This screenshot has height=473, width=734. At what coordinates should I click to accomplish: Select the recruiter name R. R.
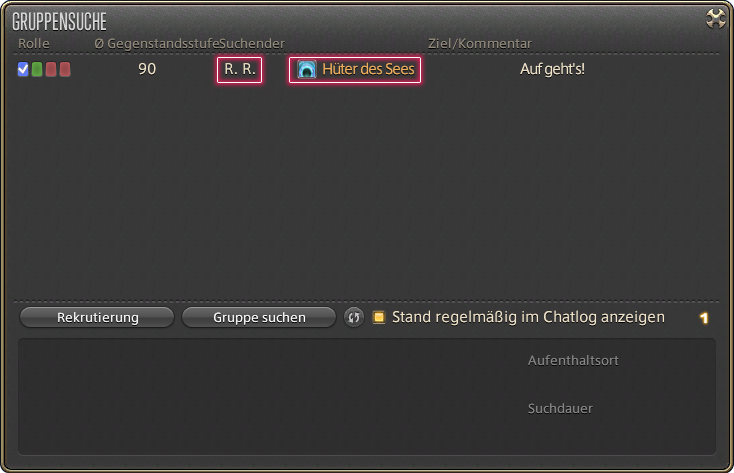click(x=240, y=69)
